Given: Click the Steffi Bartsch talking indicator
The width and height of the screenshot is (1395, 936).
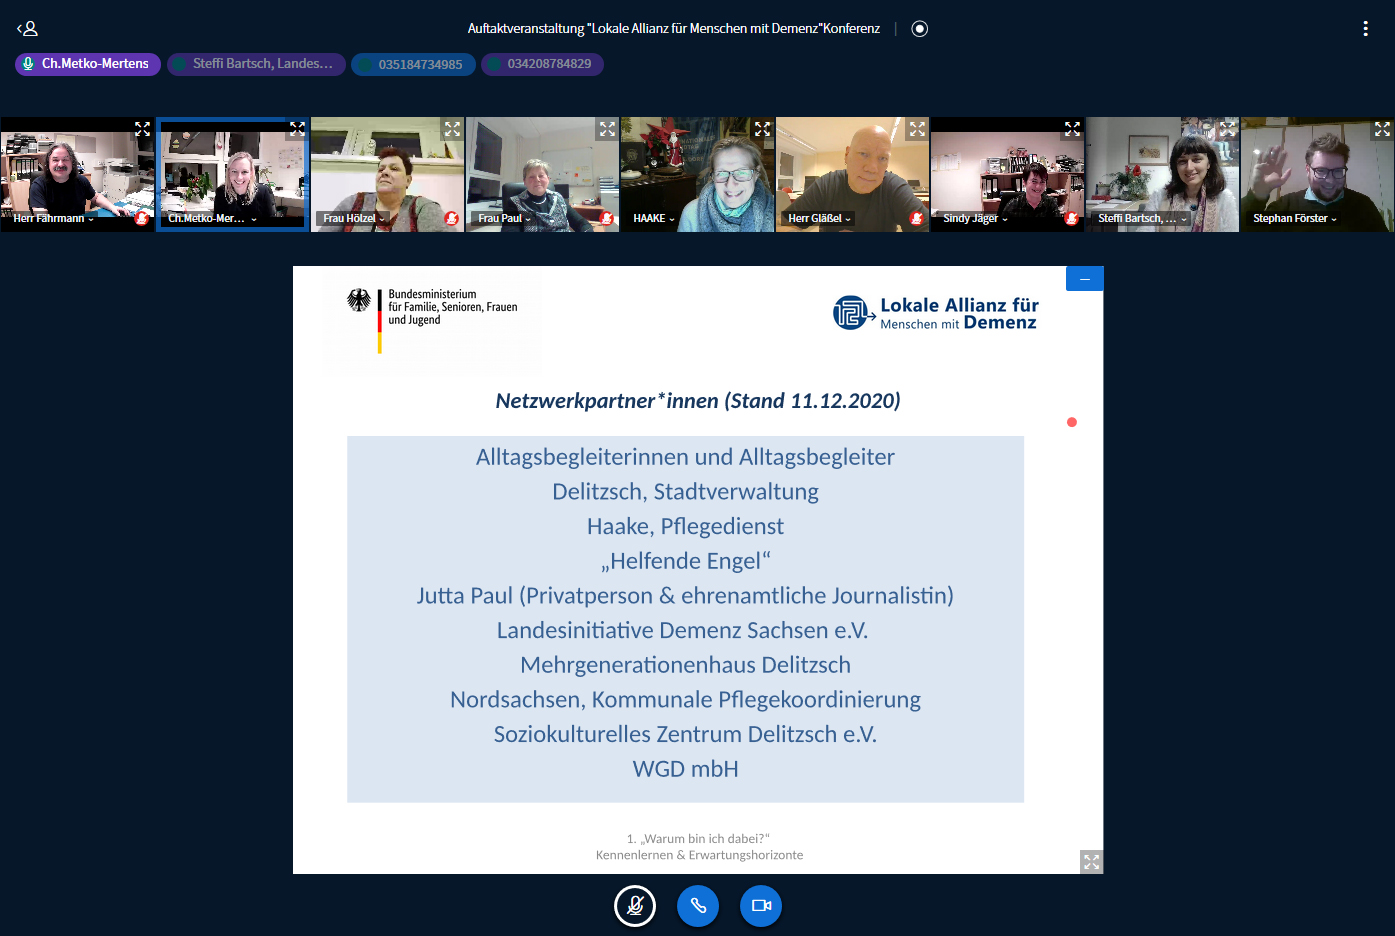Looking at the screenshot, I should [x=256, y=64].
